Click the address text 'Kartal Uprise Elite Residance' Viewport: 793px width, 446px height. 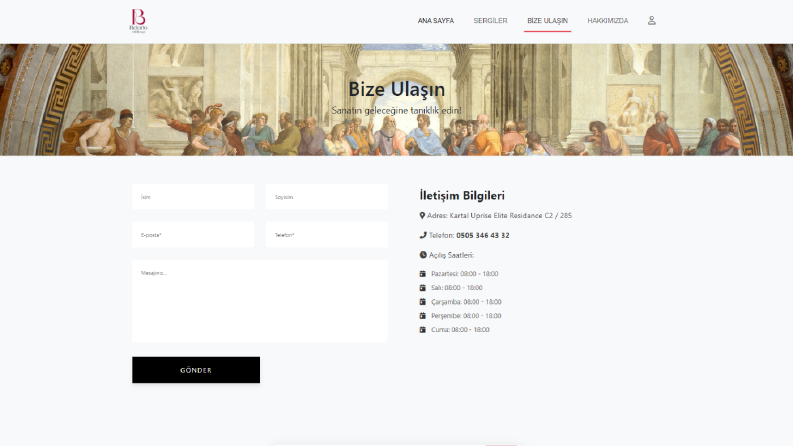click(x=496, y=215)
